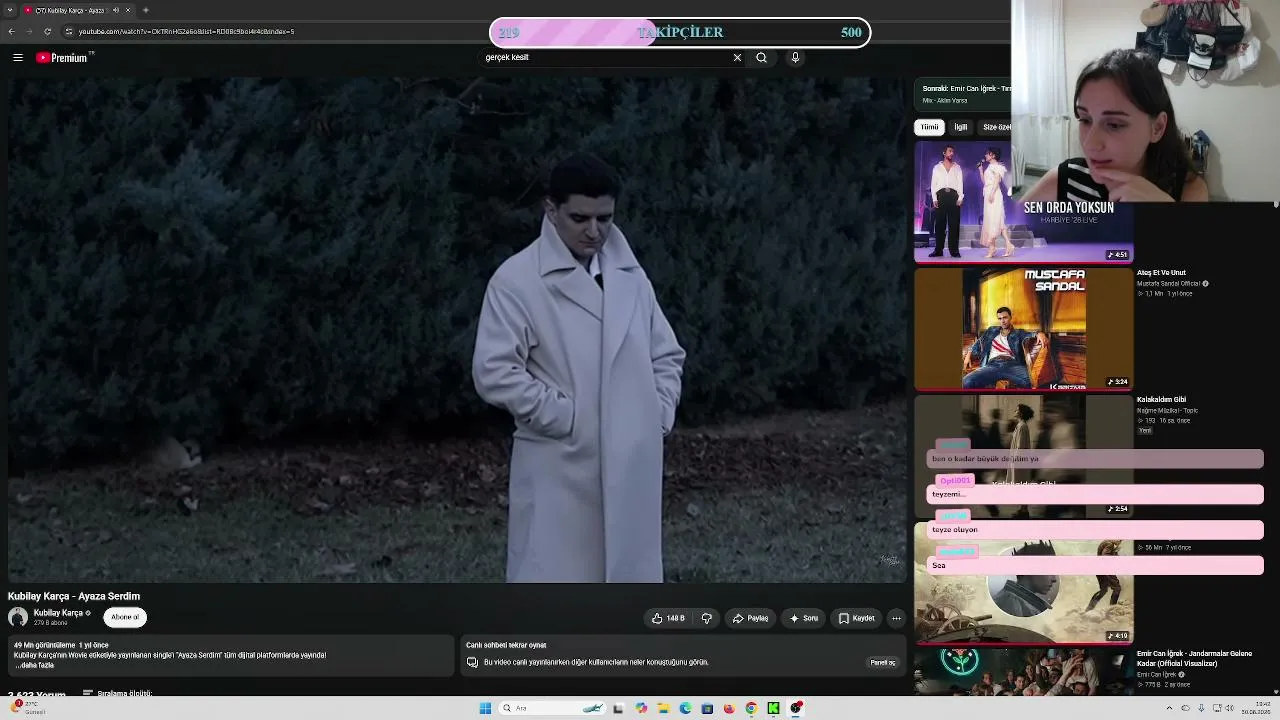Play the 'Sen Orda Yoksun' video thumbnail
The width and height of the screenshot is (1280, 720).
point(1023,202)
